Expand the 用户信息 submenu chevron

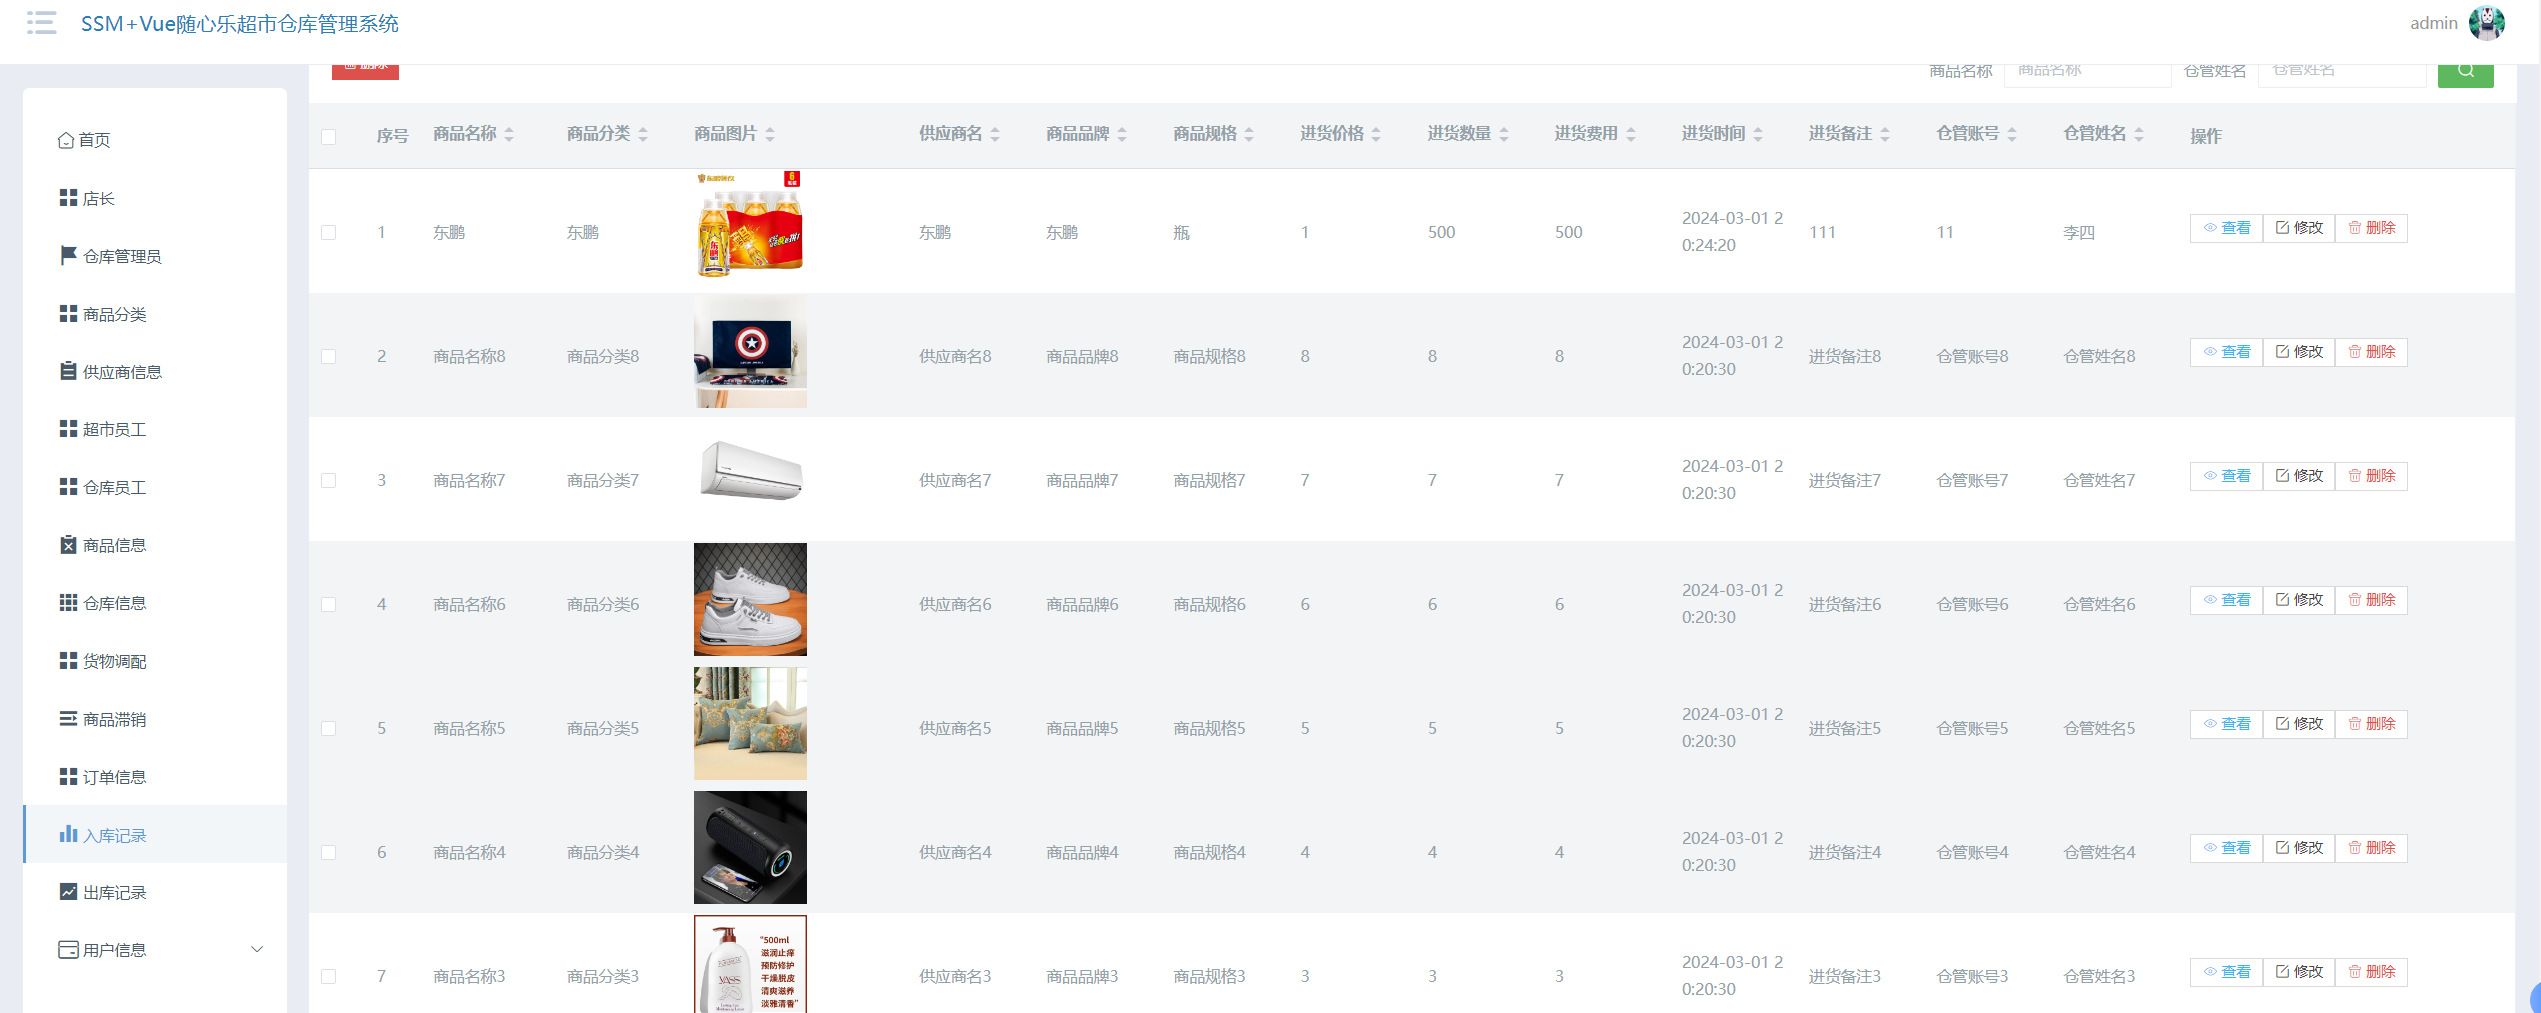pyautogui.click(x=257, y=950)
